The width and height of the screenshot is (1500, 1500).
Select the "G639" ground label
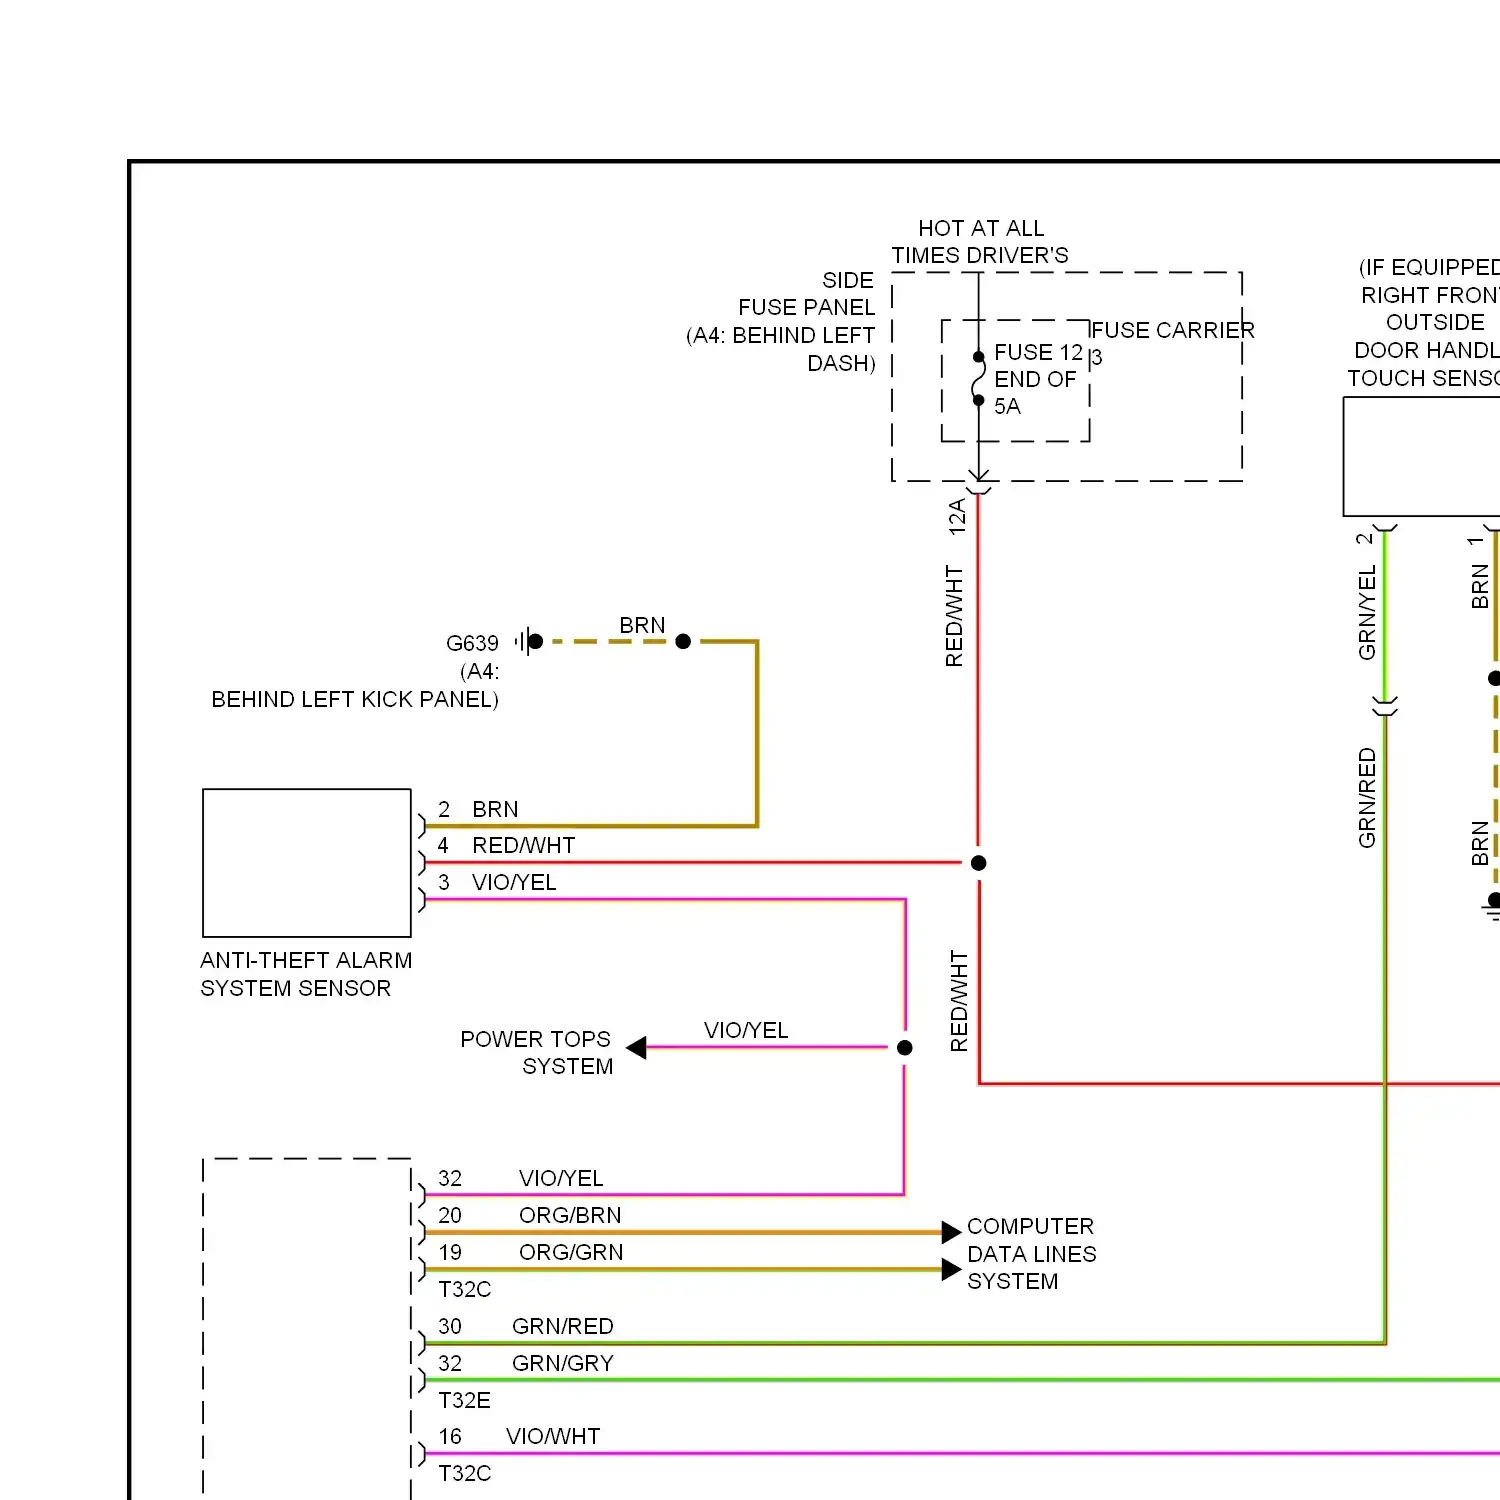point(472,643)
